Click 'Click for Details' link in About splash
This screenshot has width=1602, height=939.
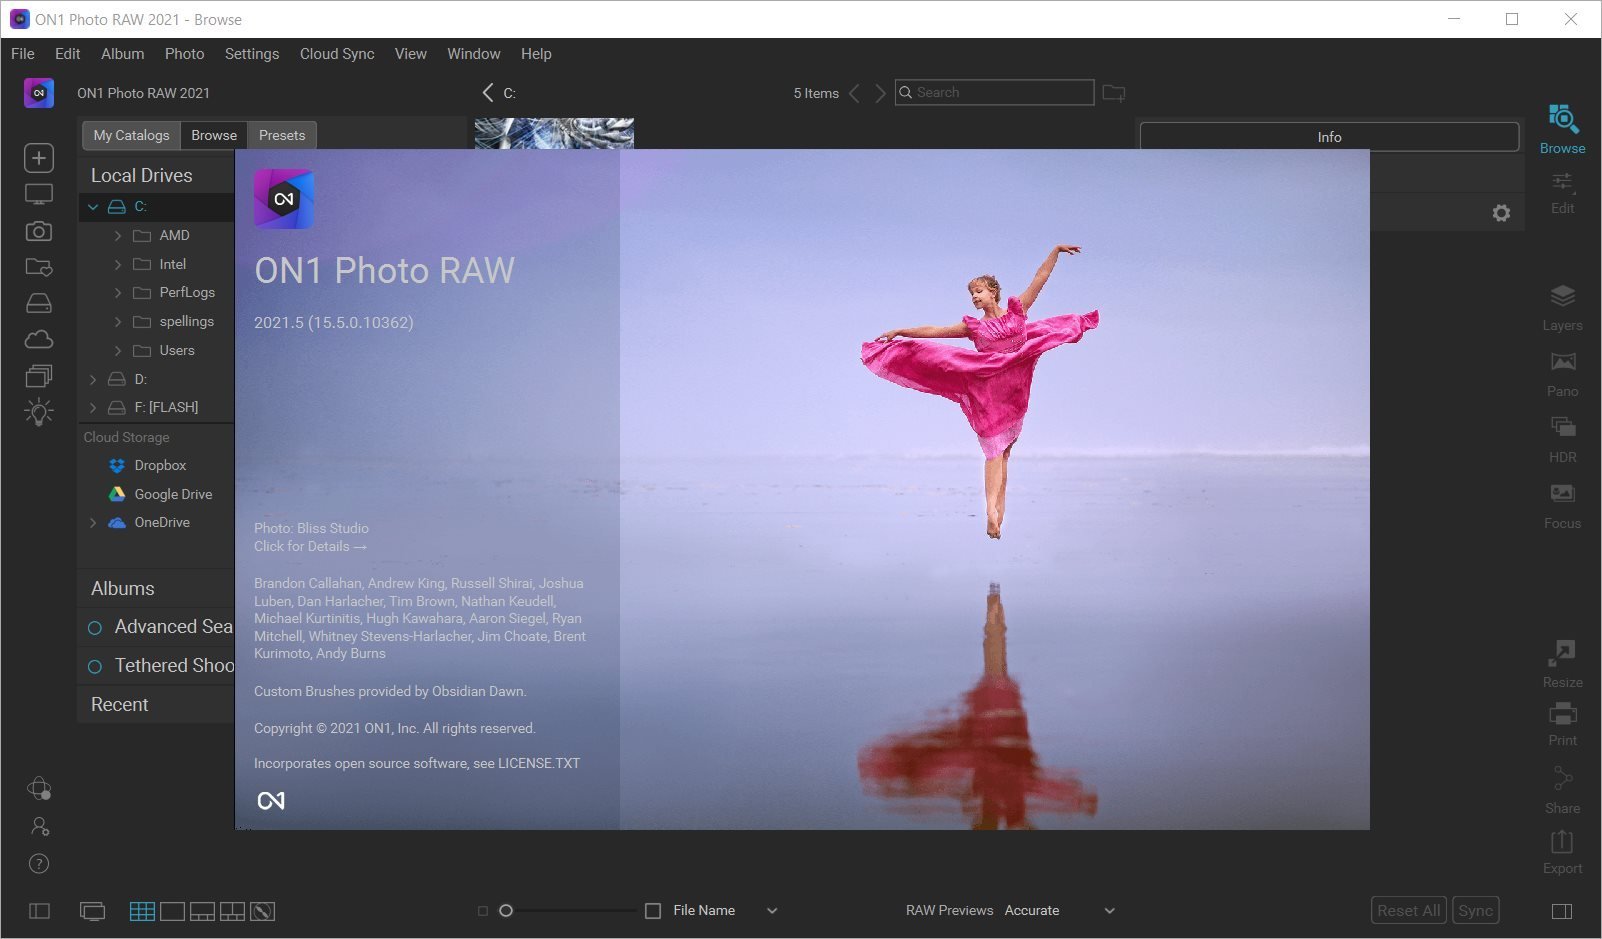click(310, 546)
